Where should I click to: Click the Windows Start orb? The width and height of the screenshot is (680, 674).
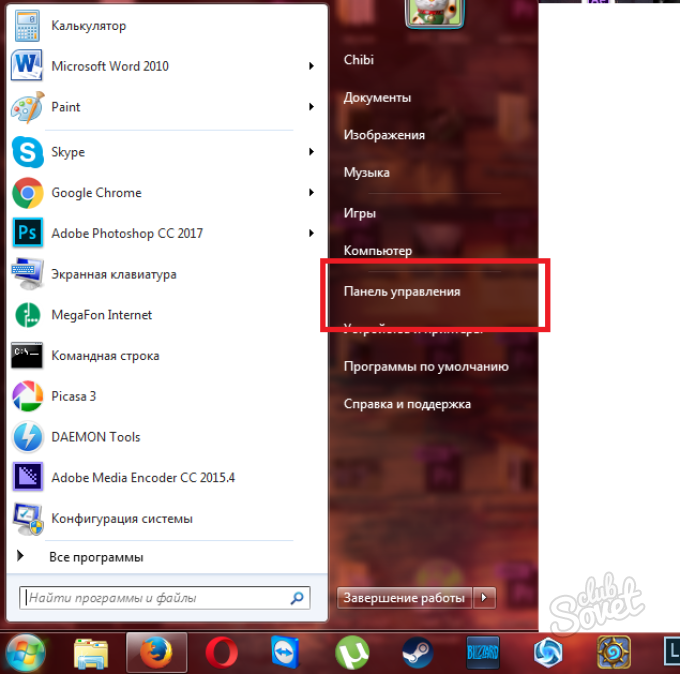click(26, 652)
